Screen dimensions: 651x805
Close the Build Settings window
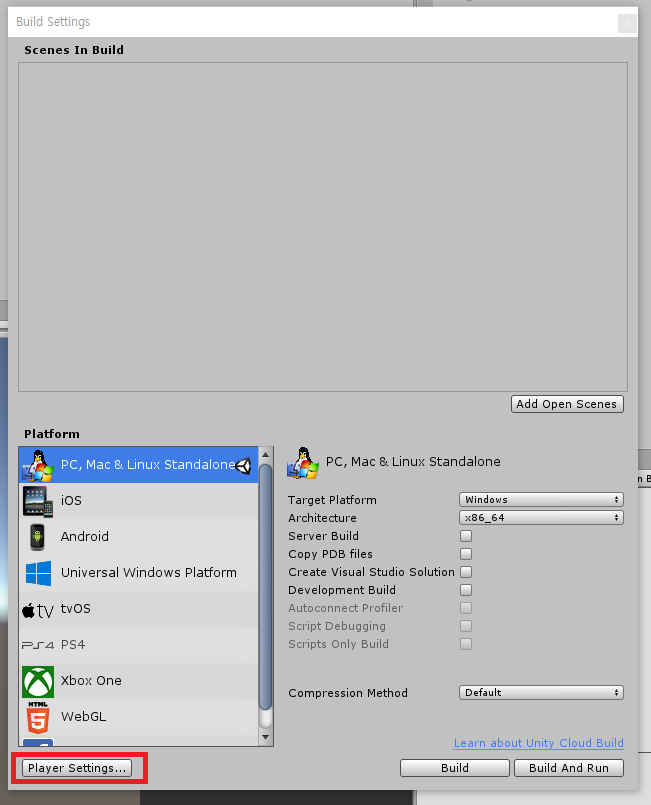(627, 23)
